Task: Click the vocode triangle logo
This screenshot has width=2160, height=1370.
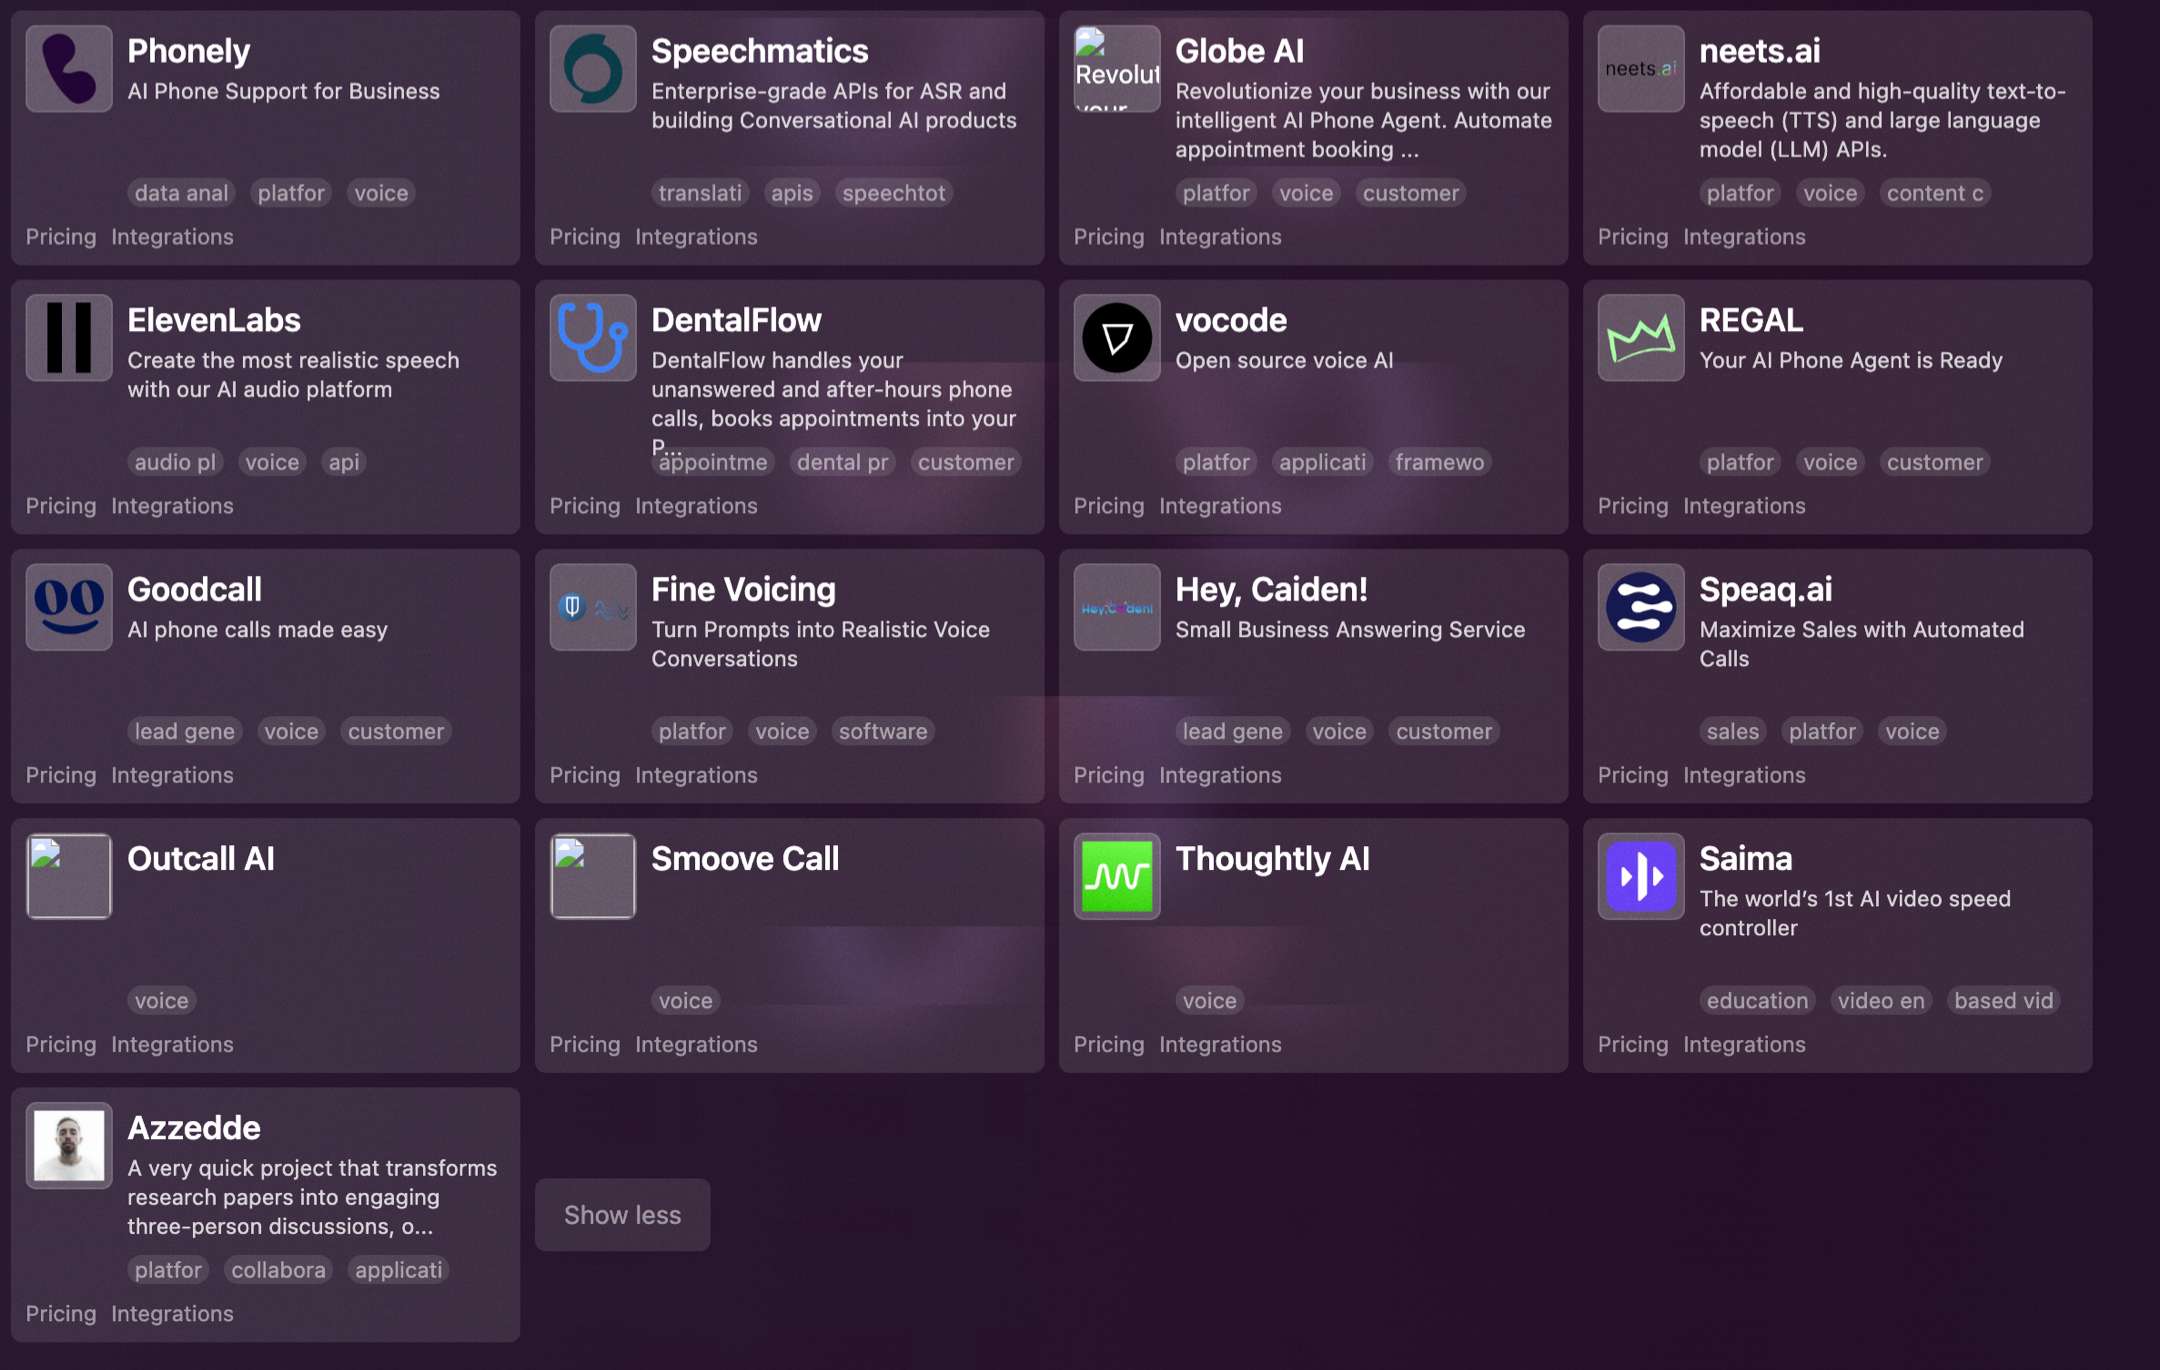Action: [x=1117, y=338]
